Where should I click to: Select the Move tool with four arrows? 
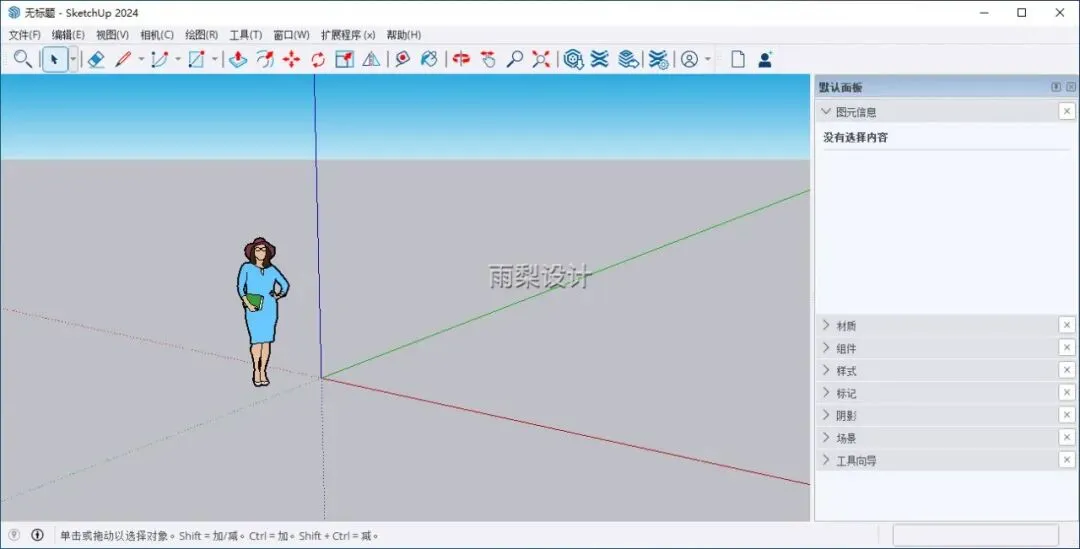coord(291,59)
